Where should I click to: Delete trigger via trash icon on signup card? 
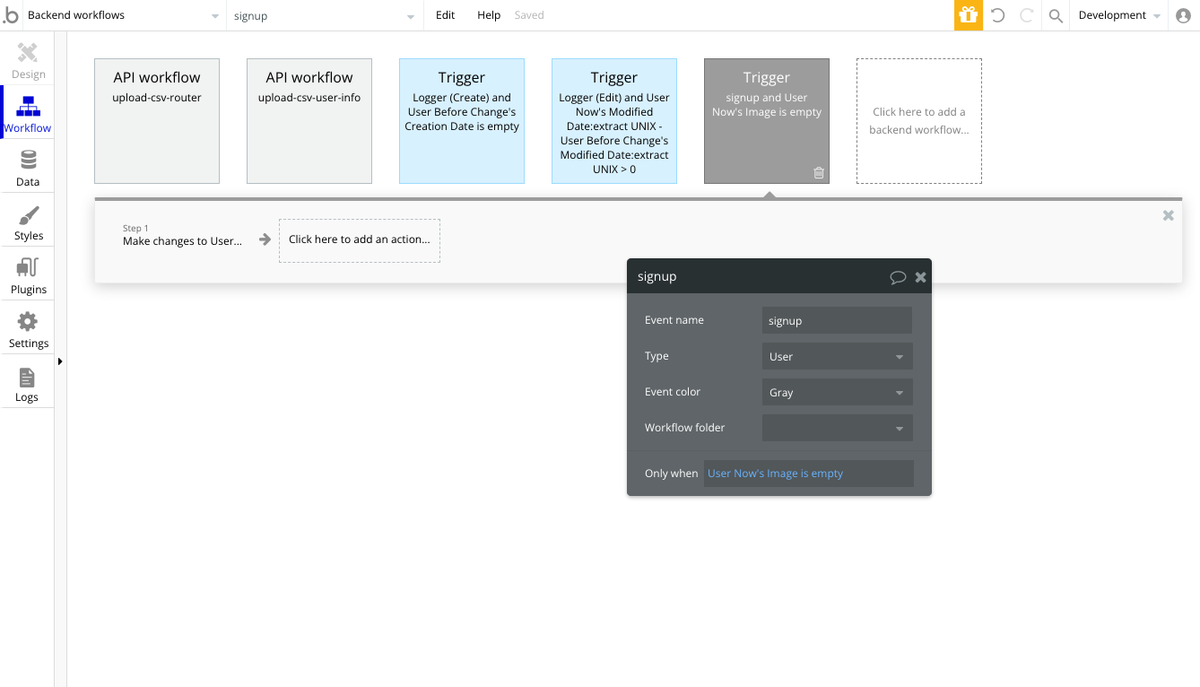pos(819,173)
